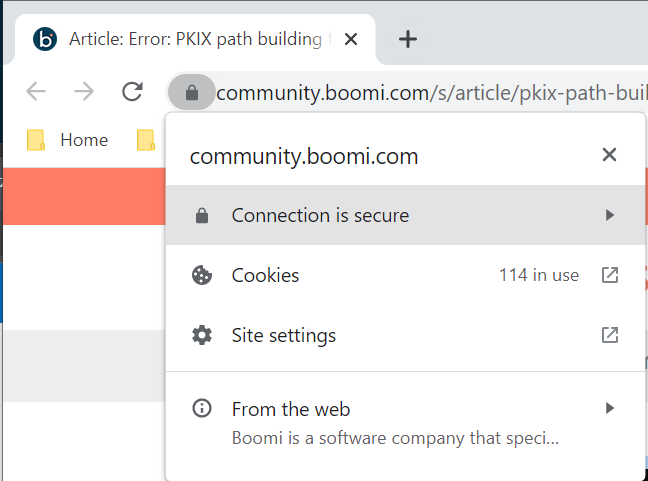Close the community.boomi.com site info popup
This screenshot has width=648, height=481.
click(609, 155)
